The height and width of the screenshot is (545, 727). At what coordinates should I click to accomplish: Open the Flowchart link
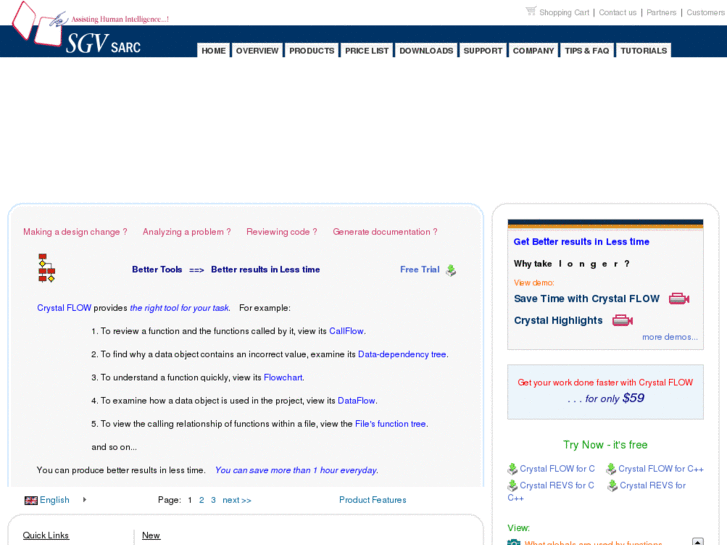click(x=283, y=378)
